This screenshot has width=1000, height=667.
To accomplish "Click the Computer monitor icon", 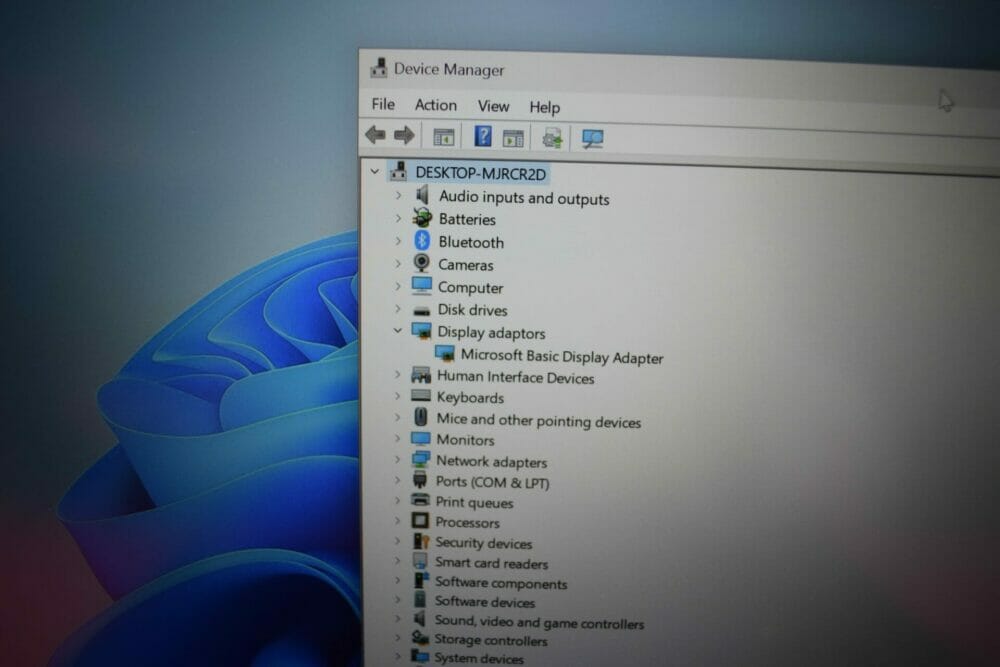I will click(x=422, y=286).
